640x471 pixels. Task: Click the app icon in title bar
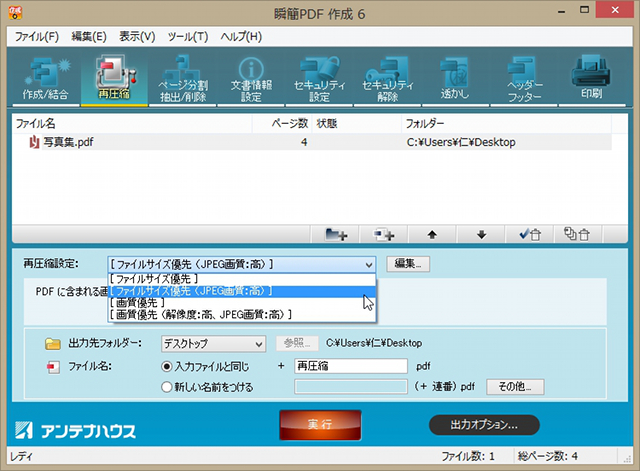(15, 13)
